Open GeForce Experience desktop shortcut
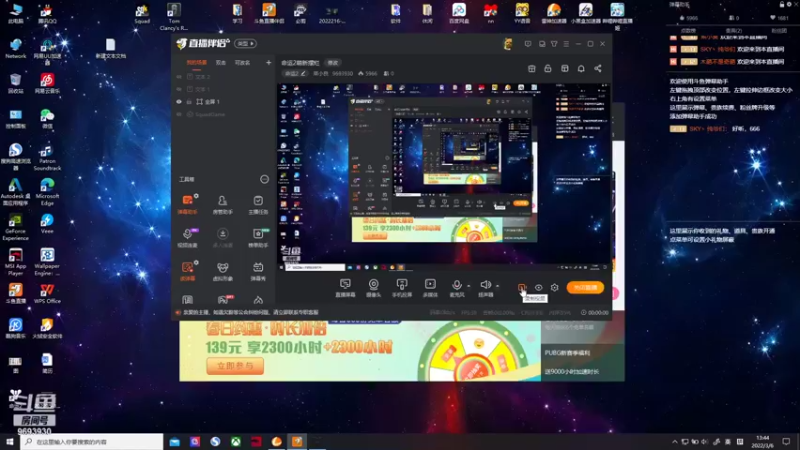Image resolution: width=800 pixels, height=450 pixels. [x=15, y=227]
